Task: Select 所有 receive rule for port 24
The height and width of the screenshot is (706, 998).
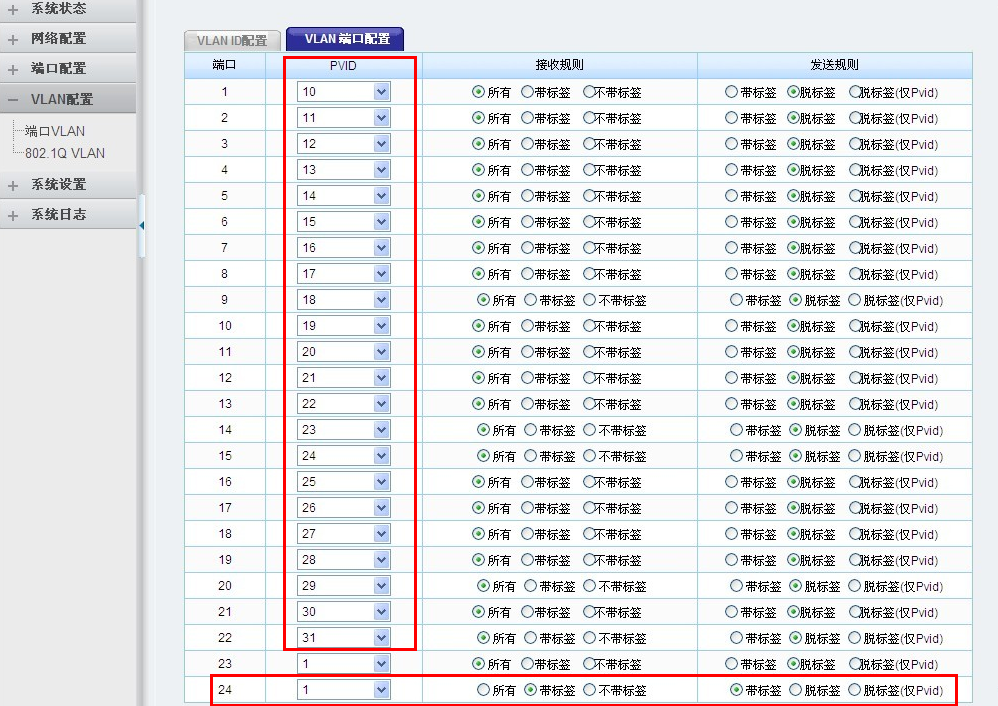Action: (x=484, y=690)
